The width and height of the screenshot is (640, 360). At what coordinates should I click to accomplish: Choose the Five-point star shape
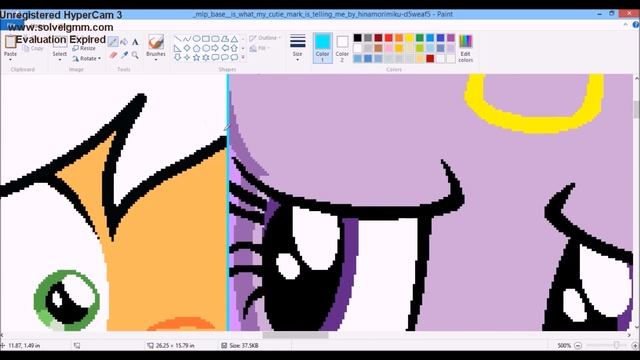click(x=196, y=58)
